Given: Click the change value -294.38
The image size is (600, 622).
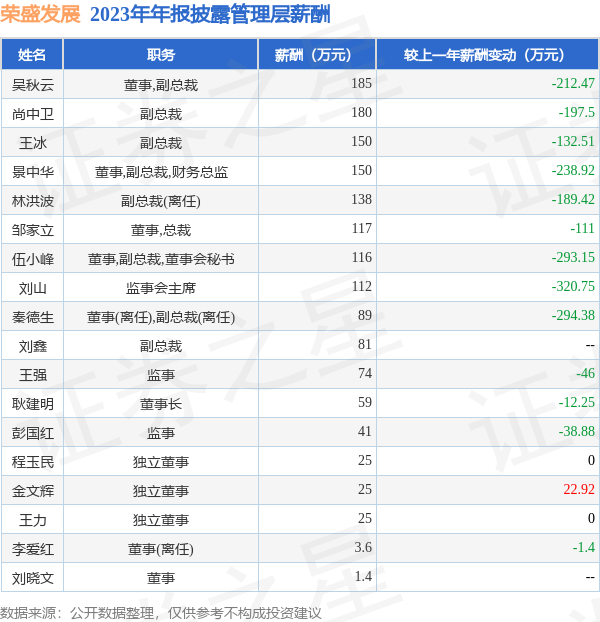Looking at the screenshot, I should pos(573,315).
